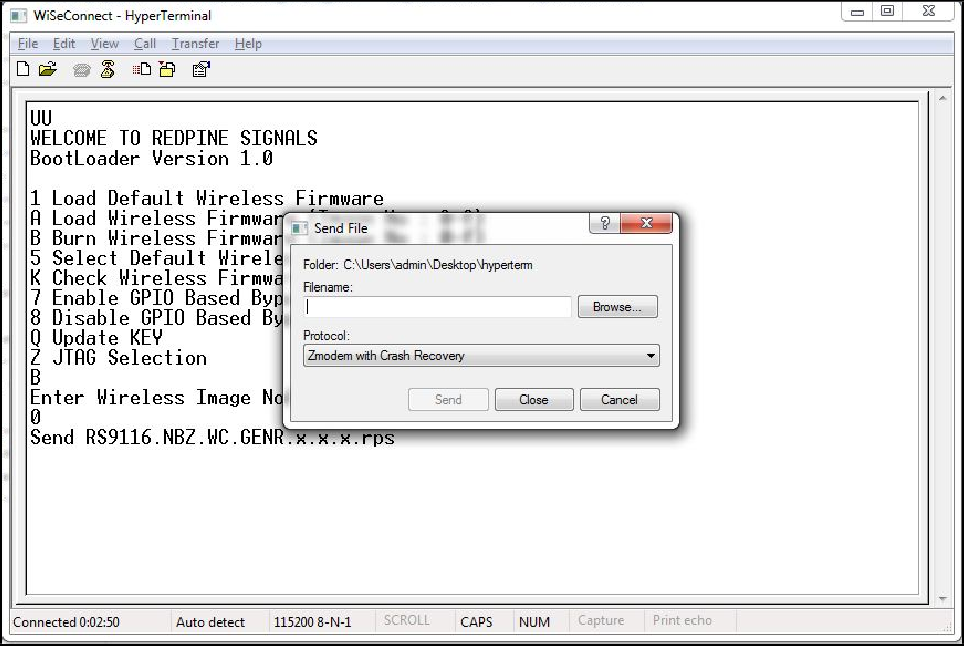
Task: Create a new connection
Action: click(22, 68)
